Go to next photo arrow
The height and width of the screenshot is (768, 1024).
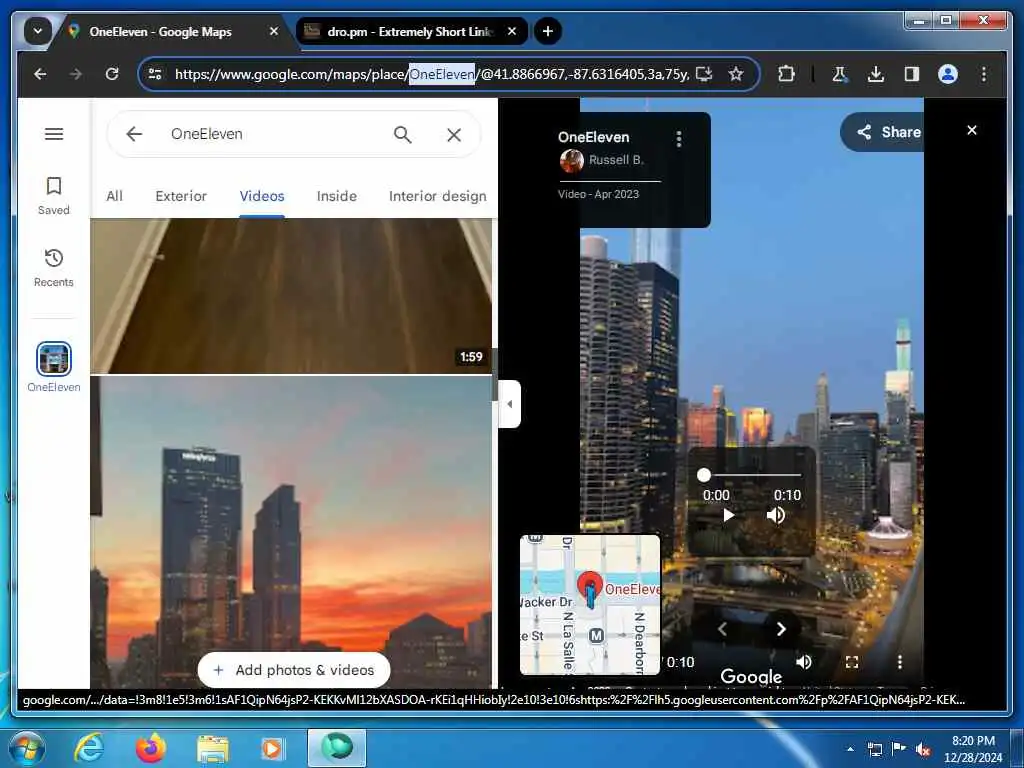(x=781, y=629)
